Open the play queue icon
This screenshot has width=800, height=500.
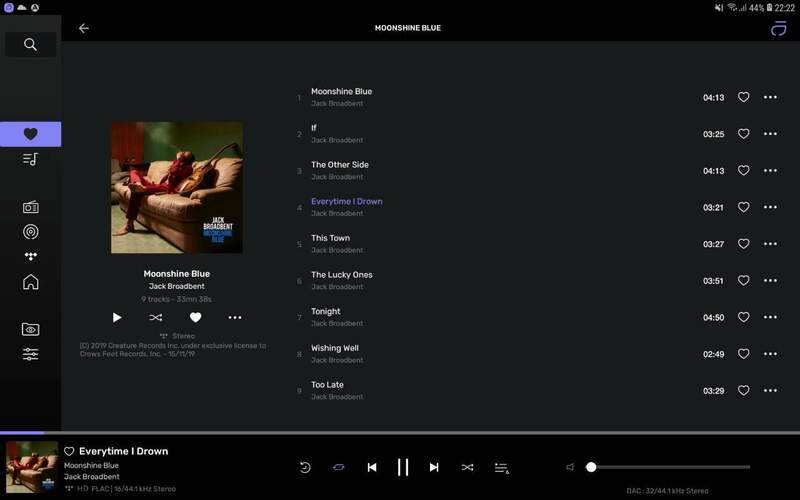pyautogui.click(x=502, y=468)
